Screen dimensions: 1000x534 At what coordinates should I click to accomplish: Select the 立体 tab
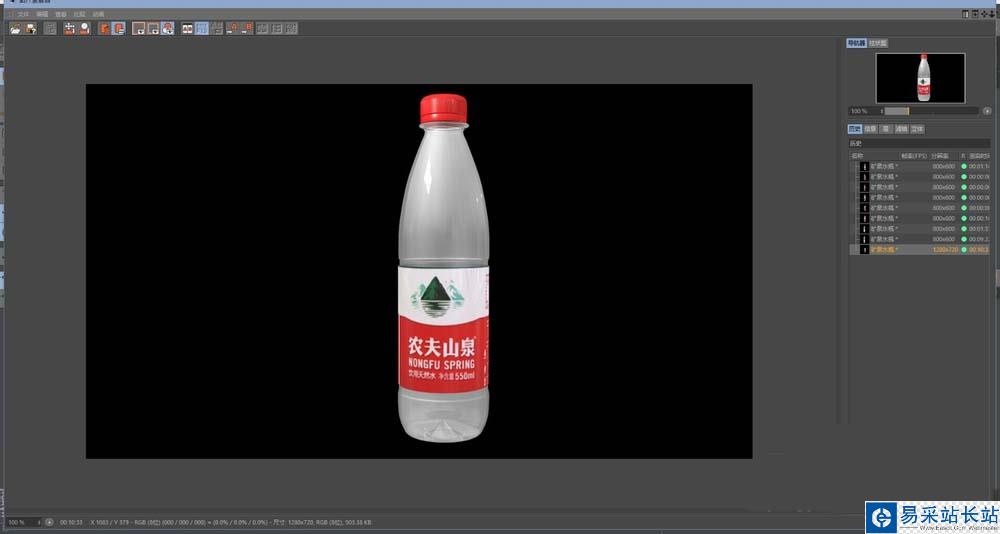click(x=917, y=129)
